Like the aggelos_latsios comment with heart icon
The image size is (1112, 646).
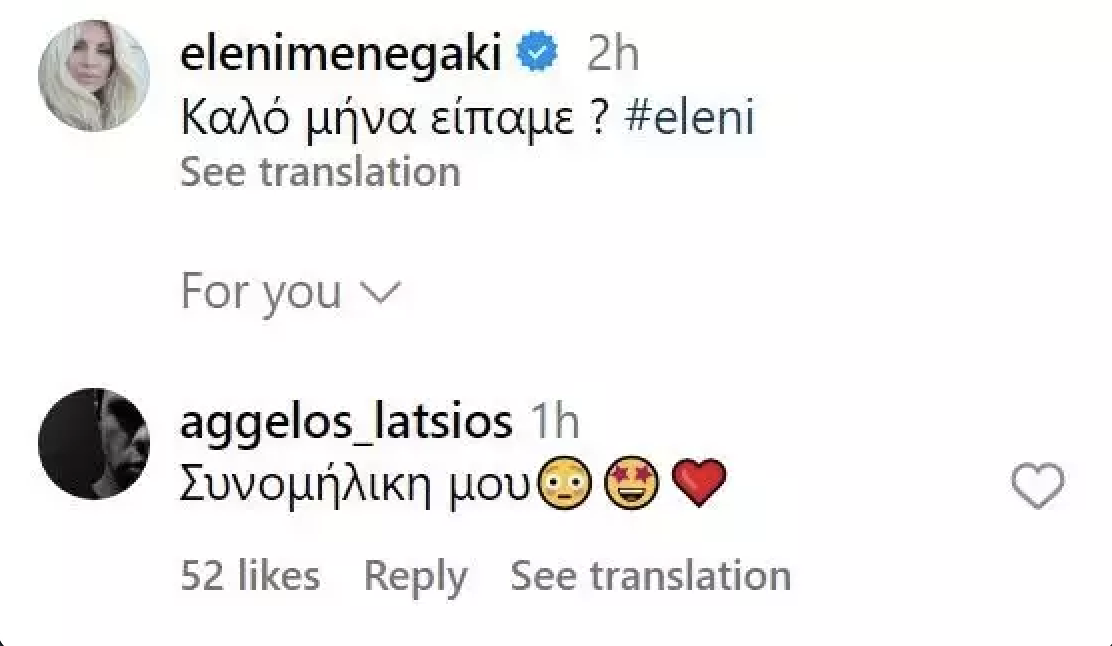pos(1037,487)
